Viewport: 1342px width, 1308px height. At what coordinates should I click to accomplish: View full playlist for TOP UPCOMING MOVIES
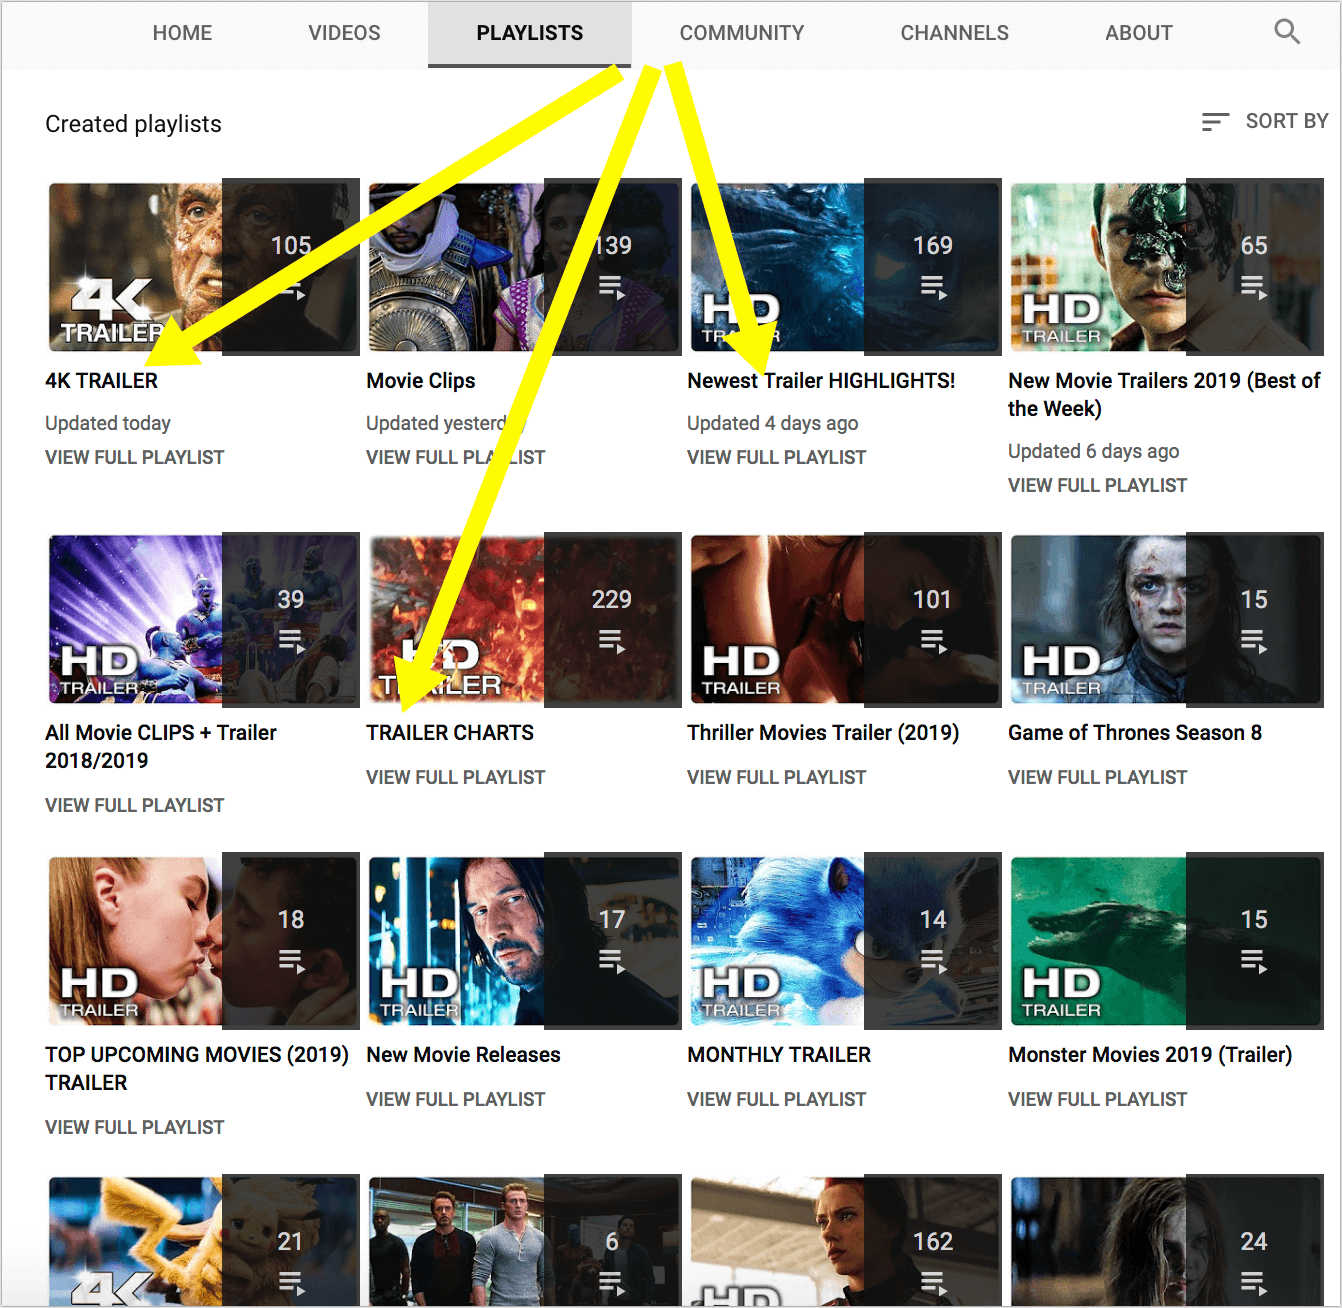135,1127
